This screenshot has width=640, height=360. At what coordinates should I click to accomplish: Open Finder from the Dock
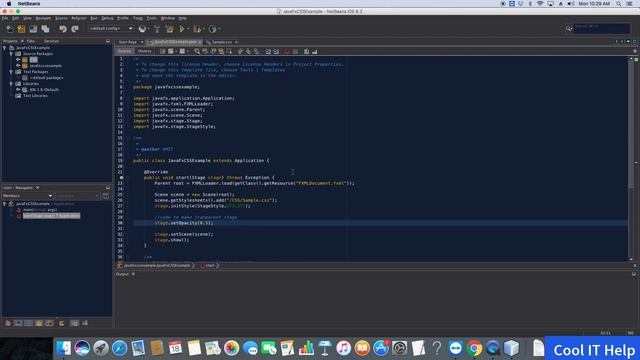coord(63,348)
